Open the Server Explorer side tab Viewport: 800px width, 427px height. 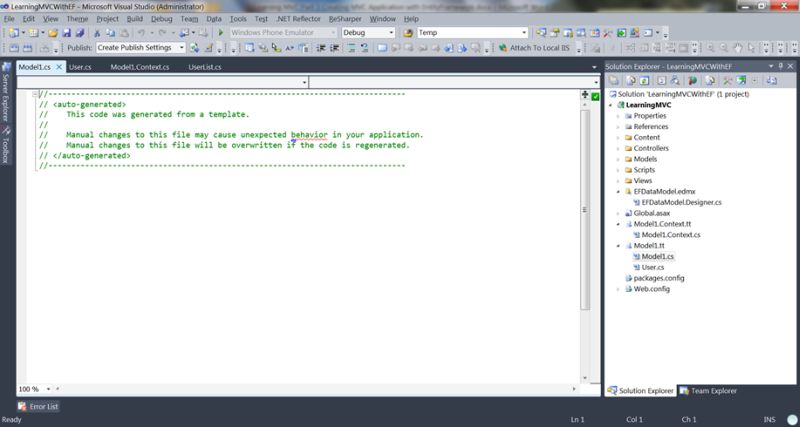point(6,91)
